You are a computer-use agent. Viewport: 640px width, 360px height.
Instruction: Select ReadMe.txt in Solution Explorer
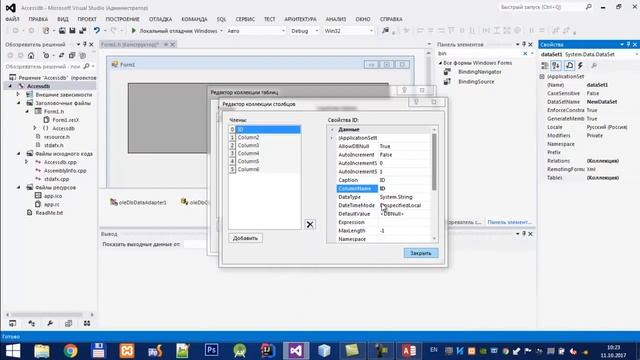coord(49,213)
